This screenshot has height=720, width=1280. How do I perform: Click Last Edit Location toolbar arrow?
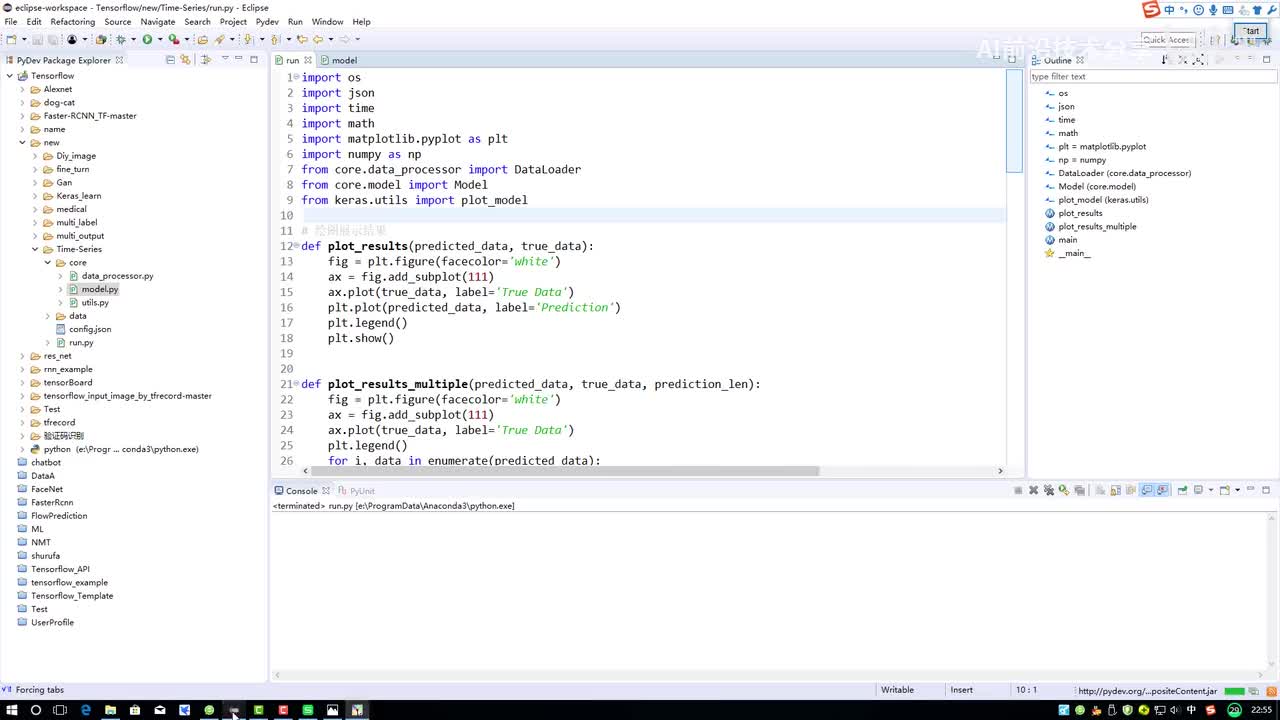click(301, 39)
